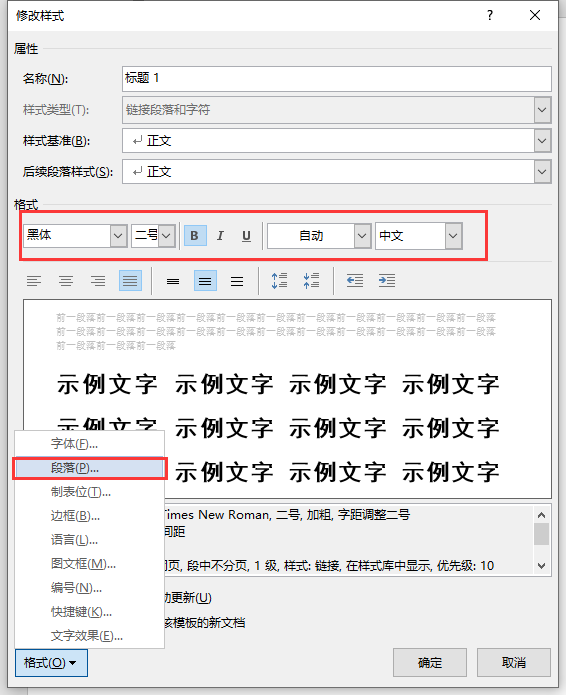Increase paragraph indent
This screenshot has height=695, width=566.
click(386, 281)
